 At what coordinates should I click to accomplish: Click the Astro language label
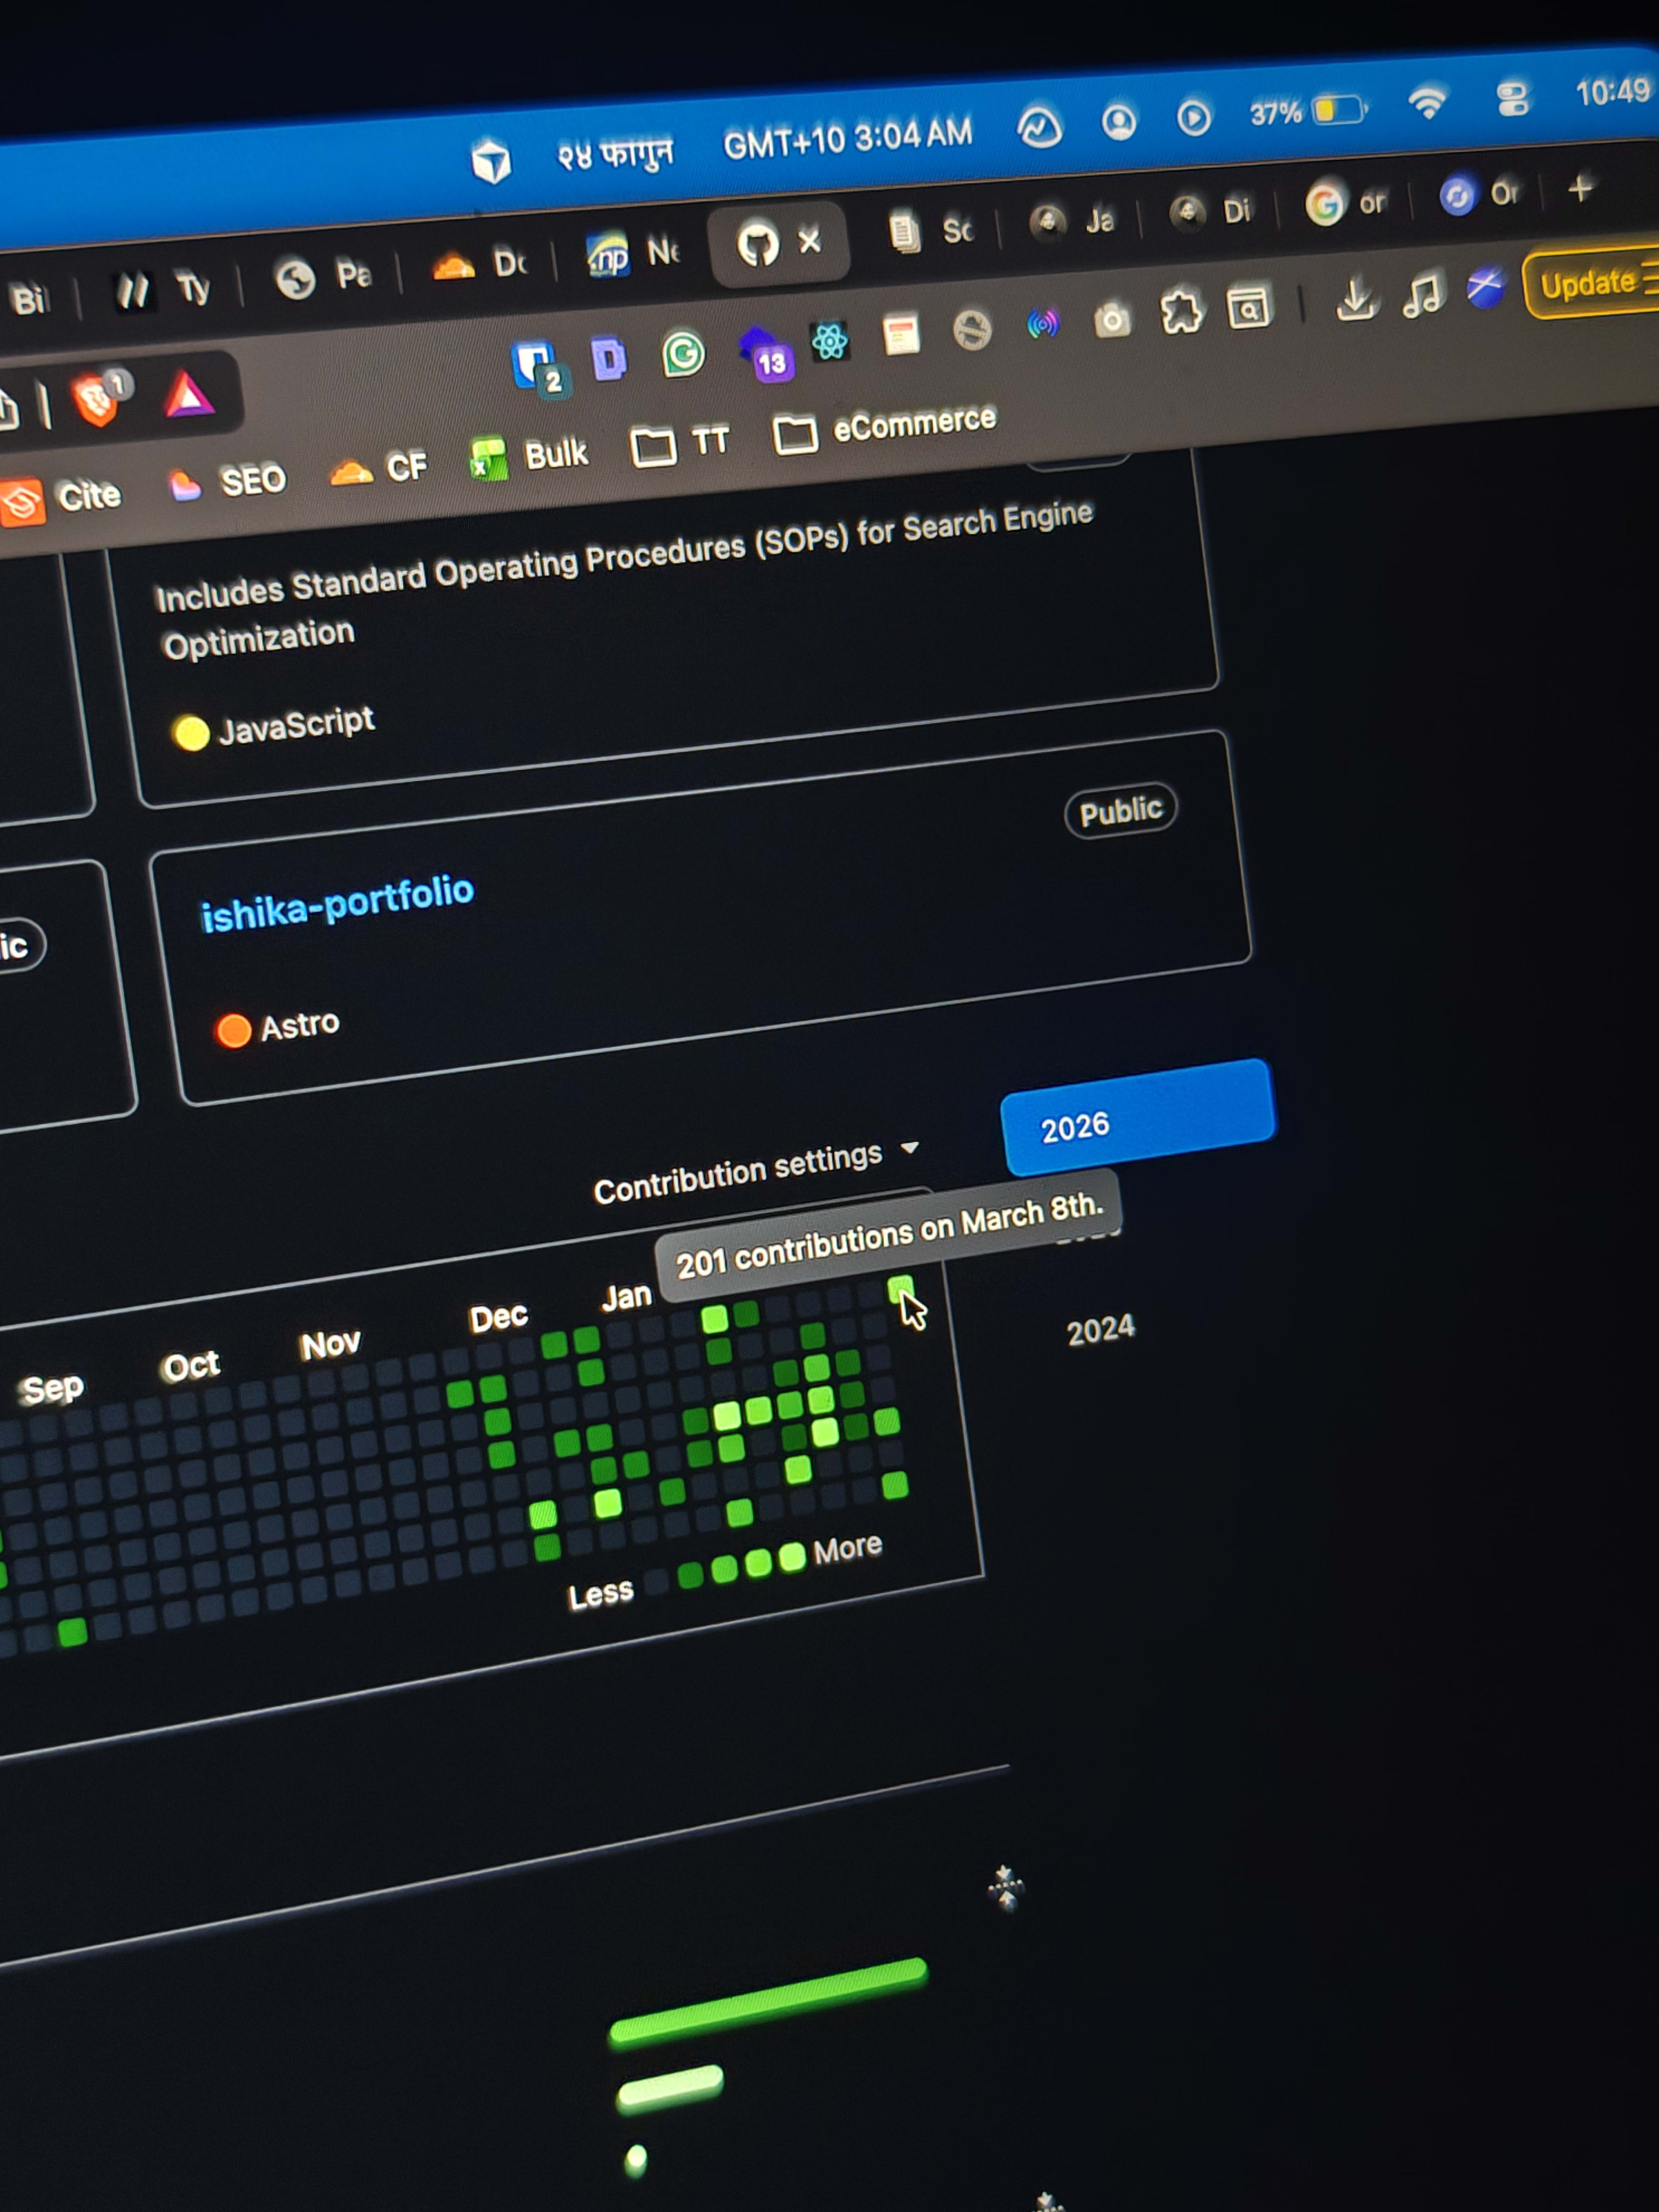pos(299,1025)
